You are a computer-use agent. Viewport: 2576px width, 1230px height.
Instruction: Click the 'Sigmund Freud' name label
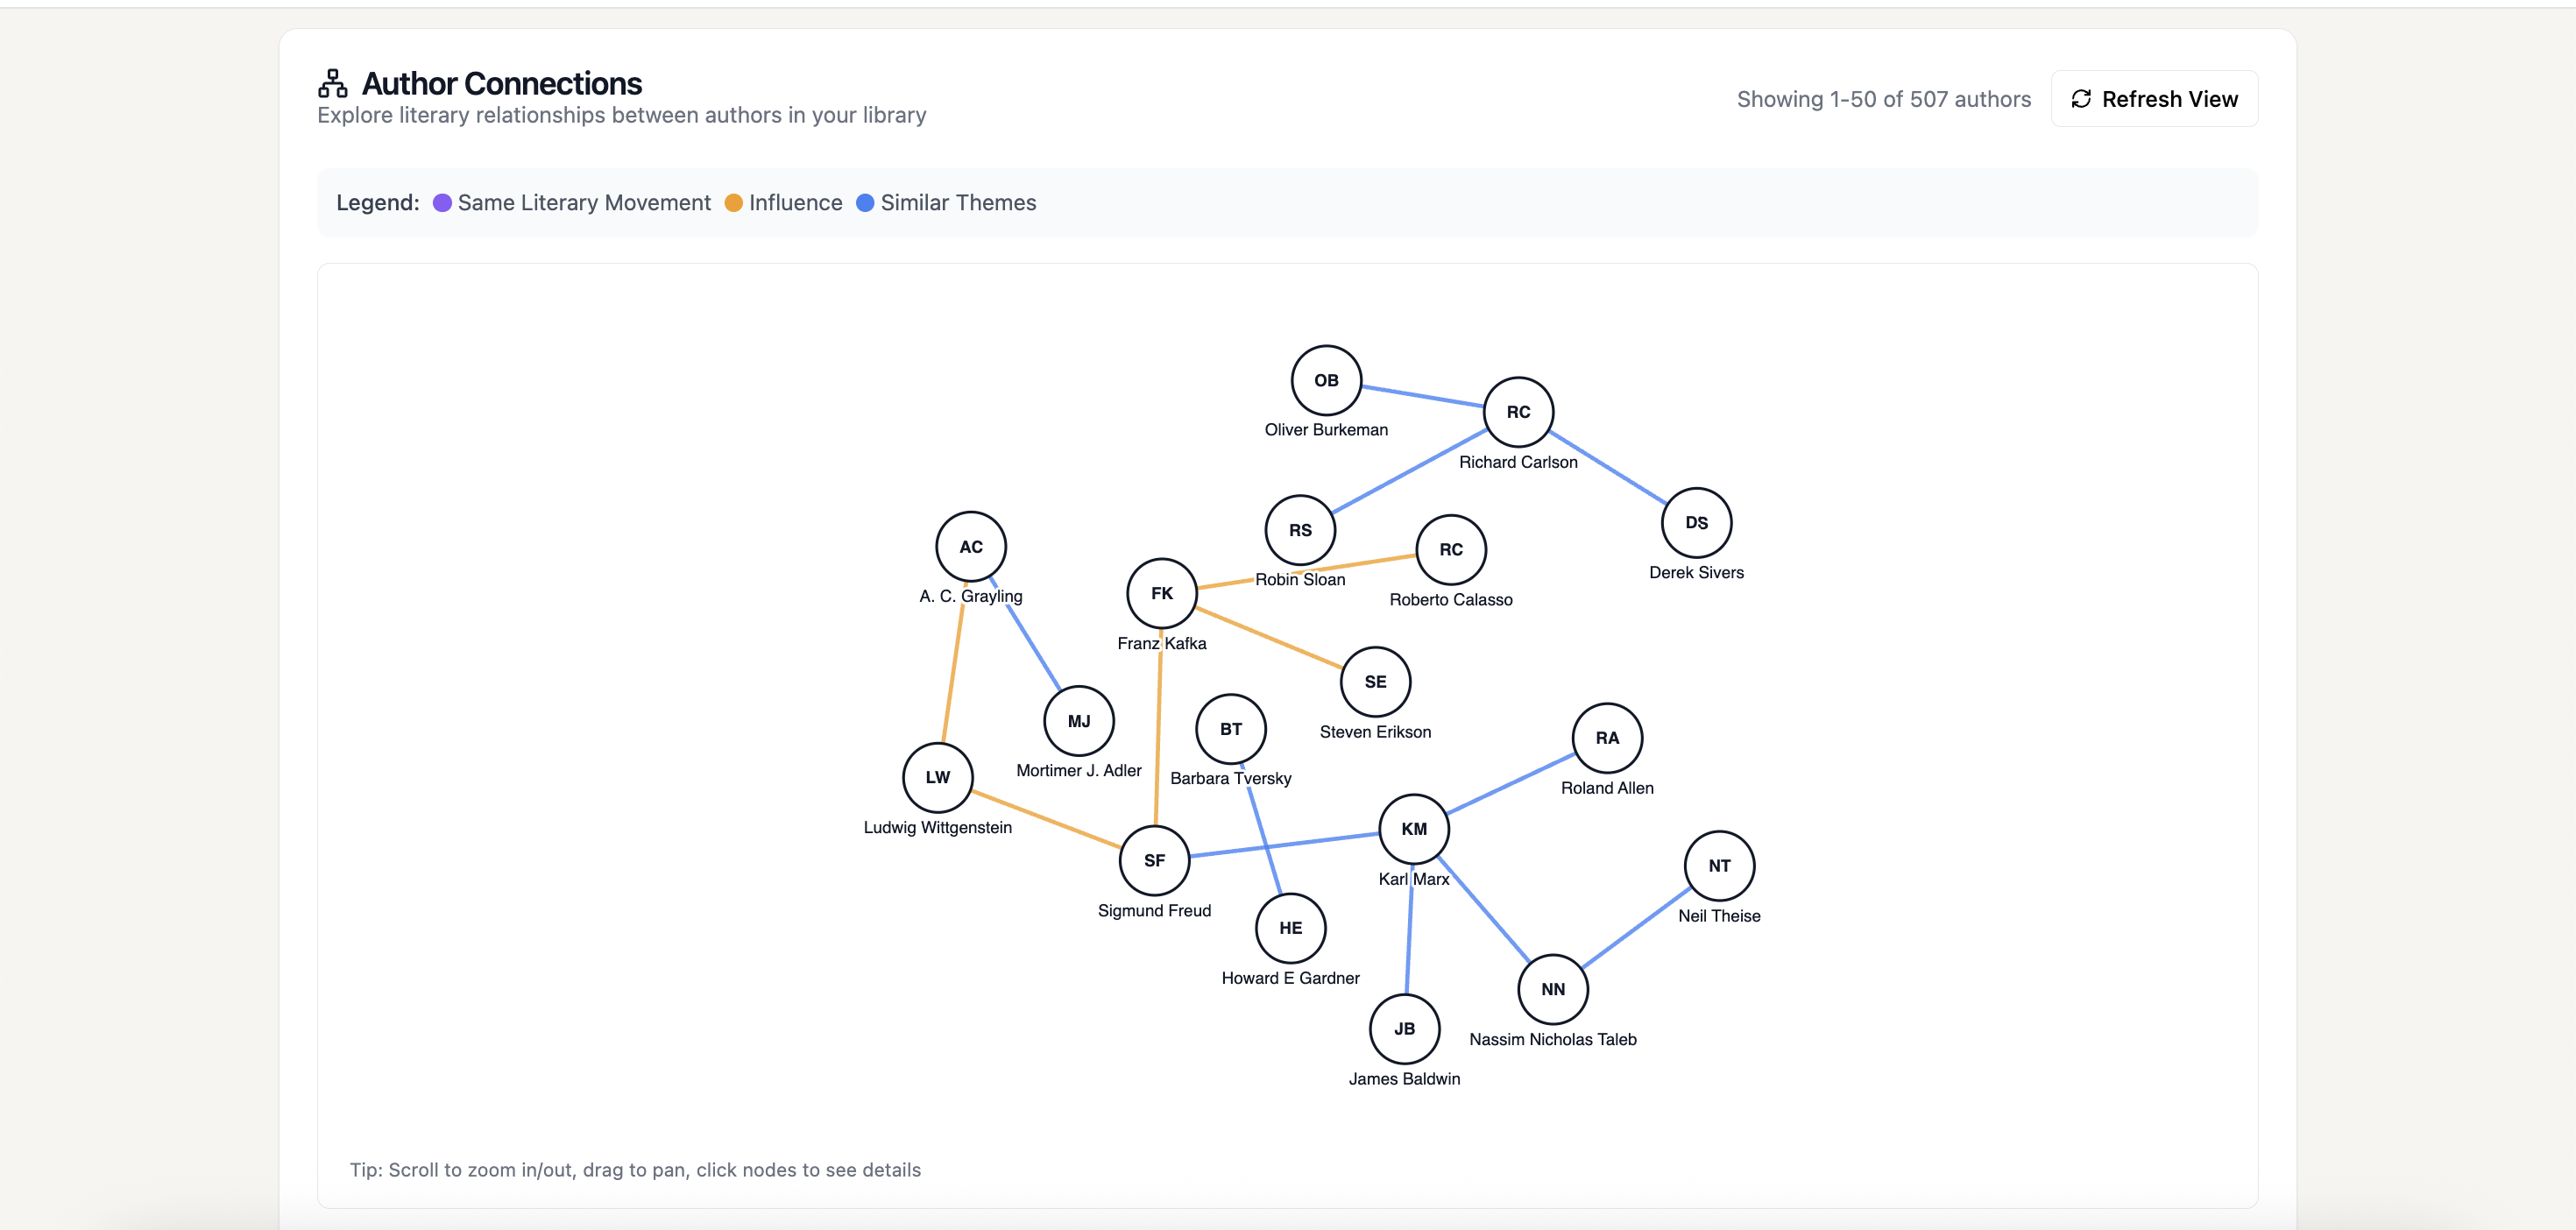pyautogui.click(x=1155, y=910)
